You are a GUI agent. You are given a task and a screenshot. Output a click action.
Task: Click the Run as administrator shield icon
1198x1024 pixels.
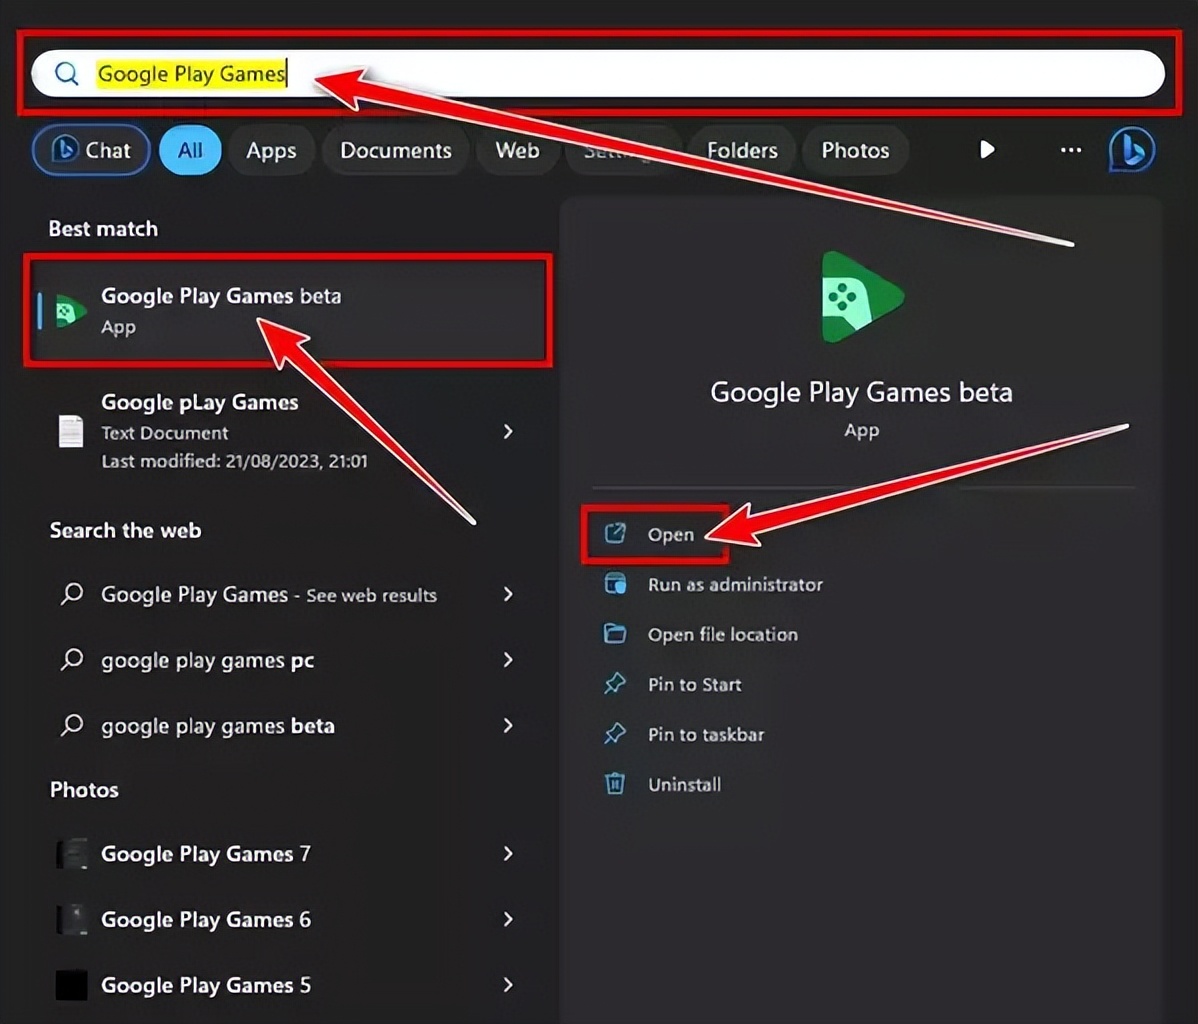point(614,584)
